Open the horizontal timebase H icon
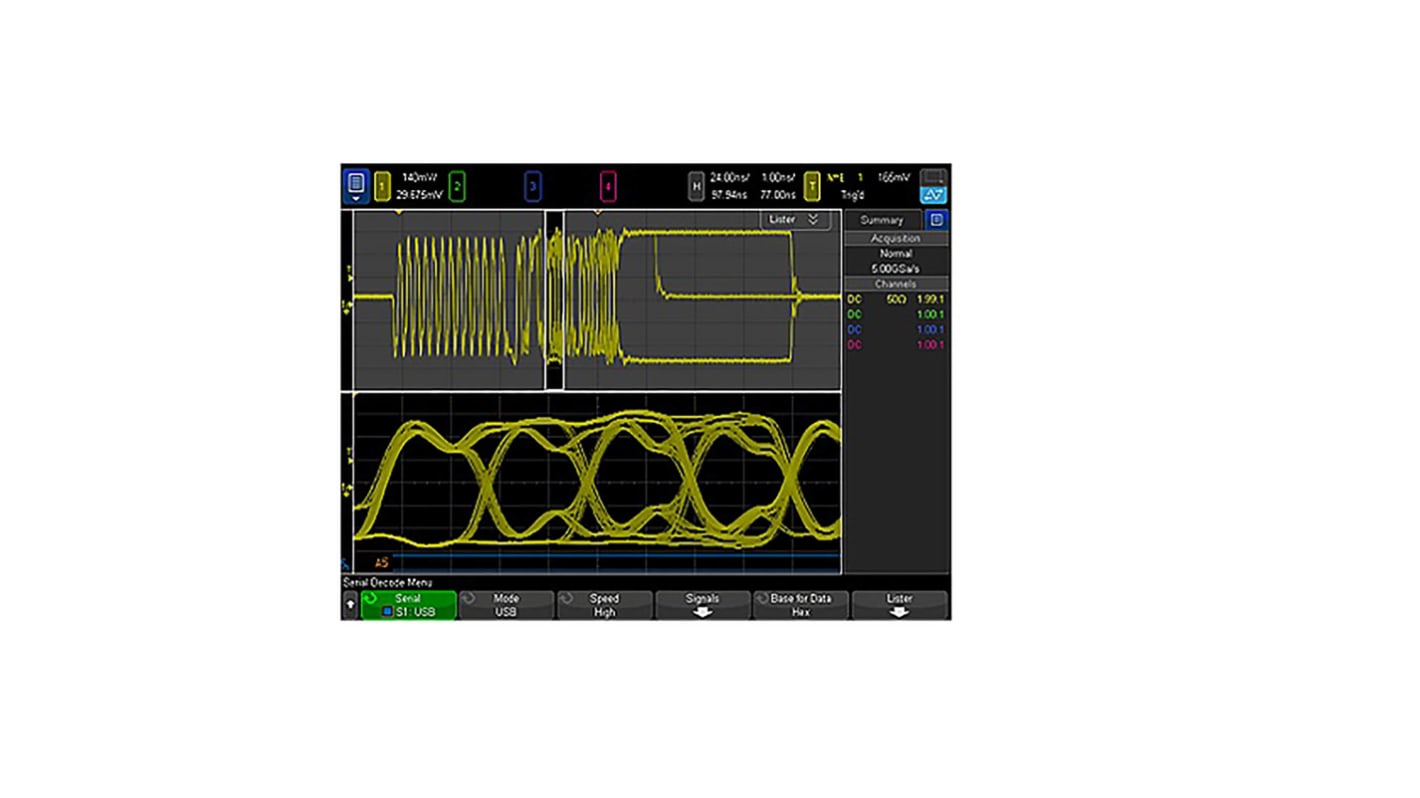The width and height of the screenshot is (1420, 798). (697, 185)
